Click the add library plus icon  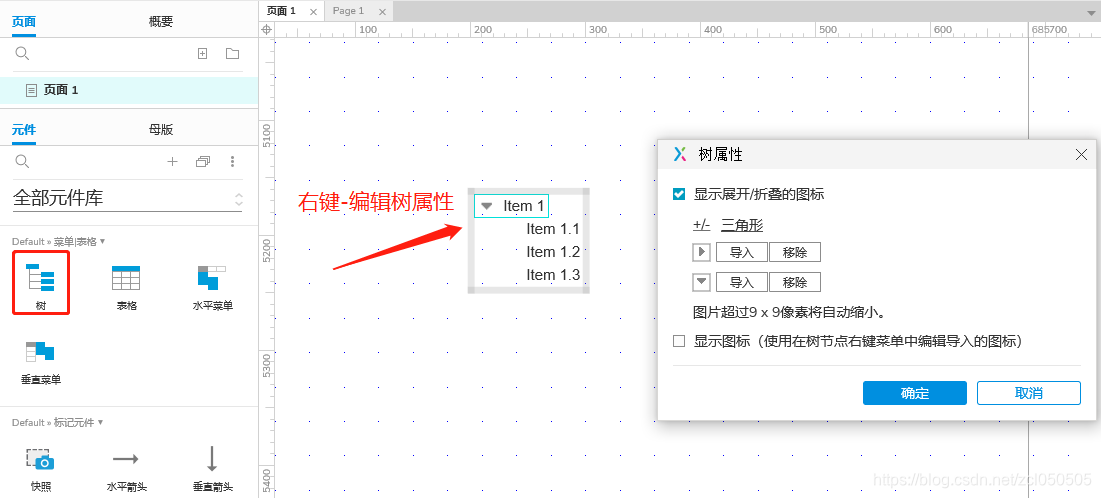pyautogui.click(x=172, y=162)
